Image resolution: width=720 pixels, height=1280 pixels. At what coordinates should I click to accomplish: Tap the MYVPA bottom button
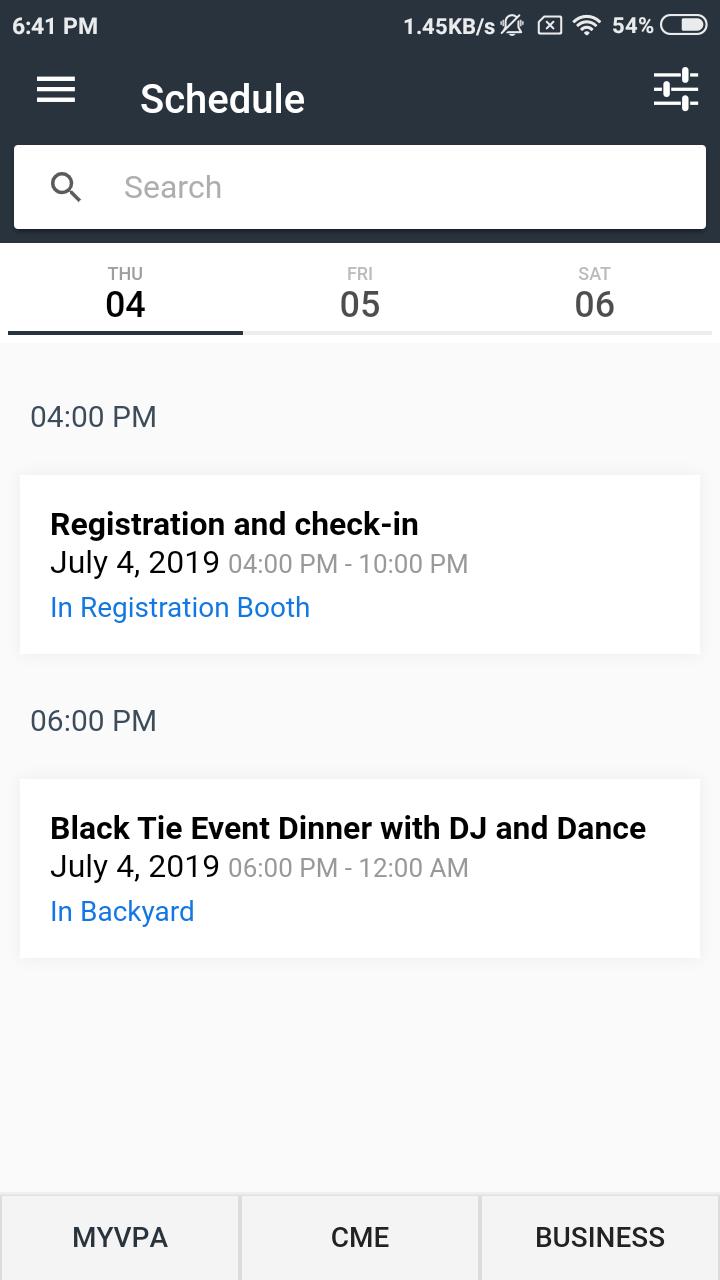pos(120,1237)
